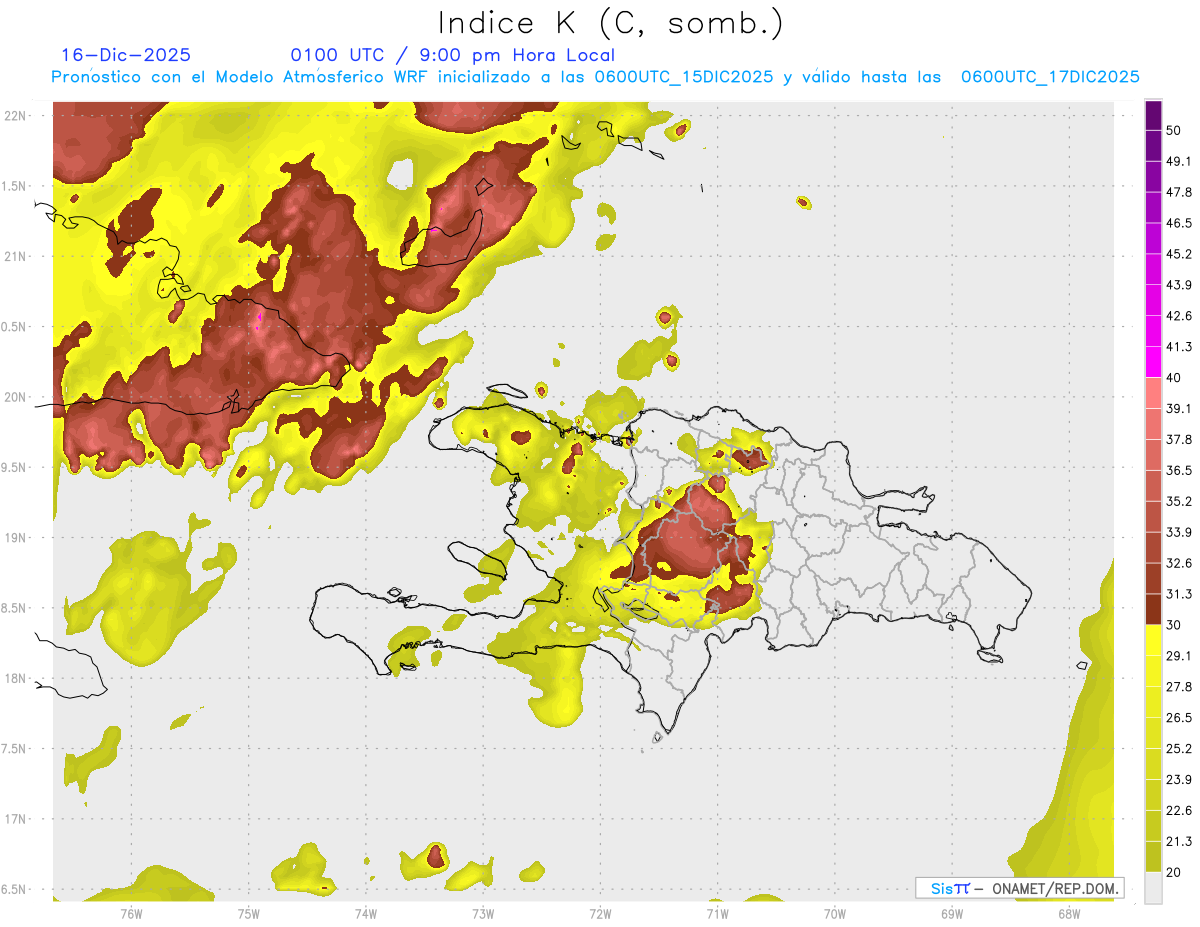
Task: Click the '45.2' color scale label
Action: [x=1179, y=254]
